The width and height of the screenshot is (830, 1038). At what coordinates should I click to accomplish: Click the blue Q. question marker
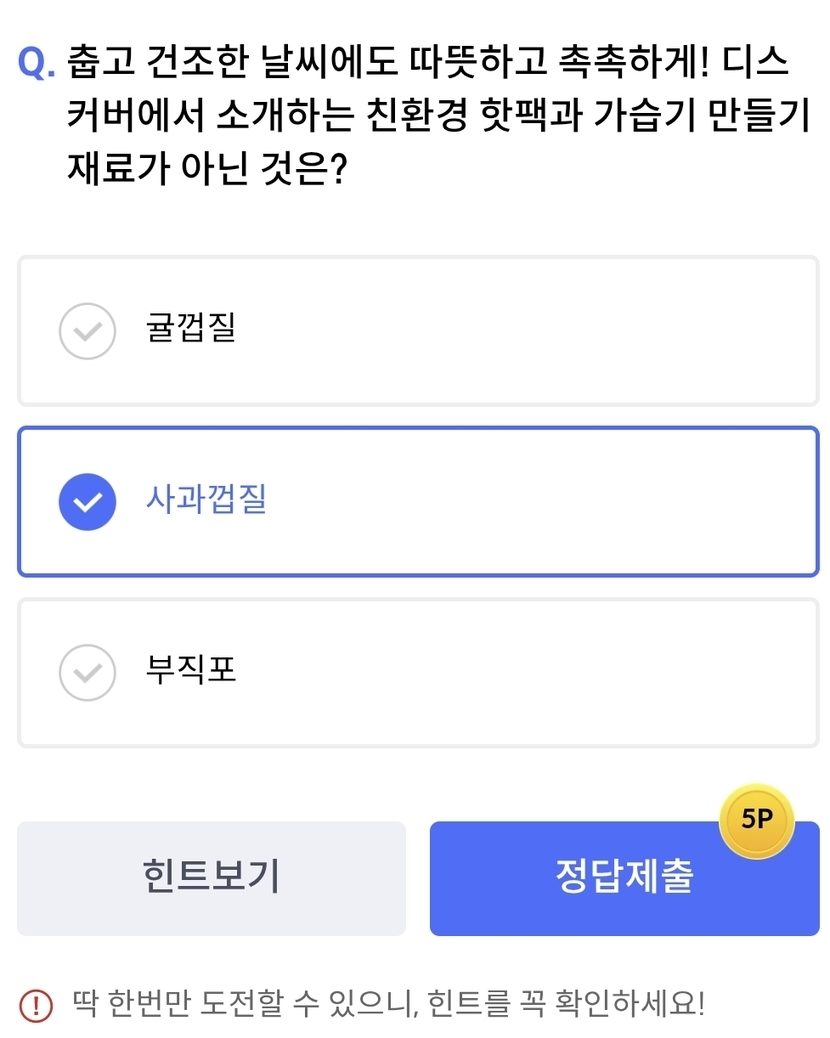point(38,64)
